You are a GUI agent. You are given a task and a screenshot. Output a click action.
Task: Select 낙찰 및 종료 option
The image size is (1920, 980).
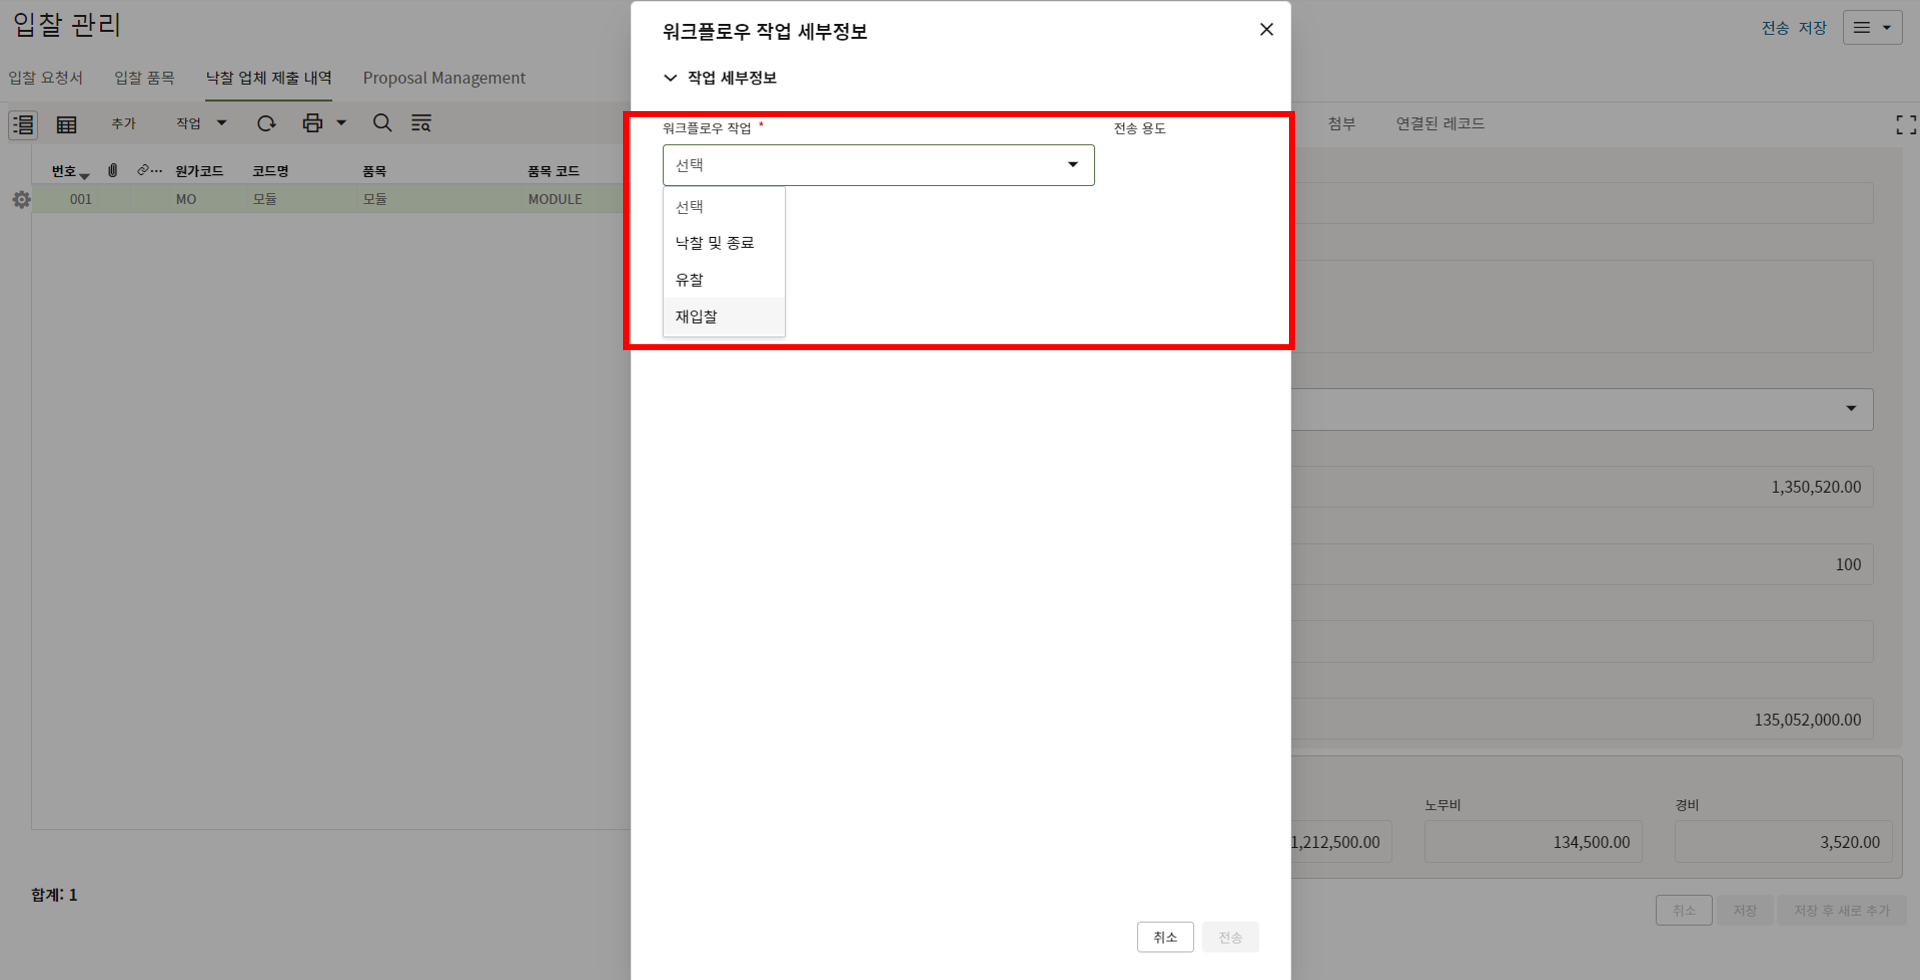pyautogui.click(x=714, y=243)
